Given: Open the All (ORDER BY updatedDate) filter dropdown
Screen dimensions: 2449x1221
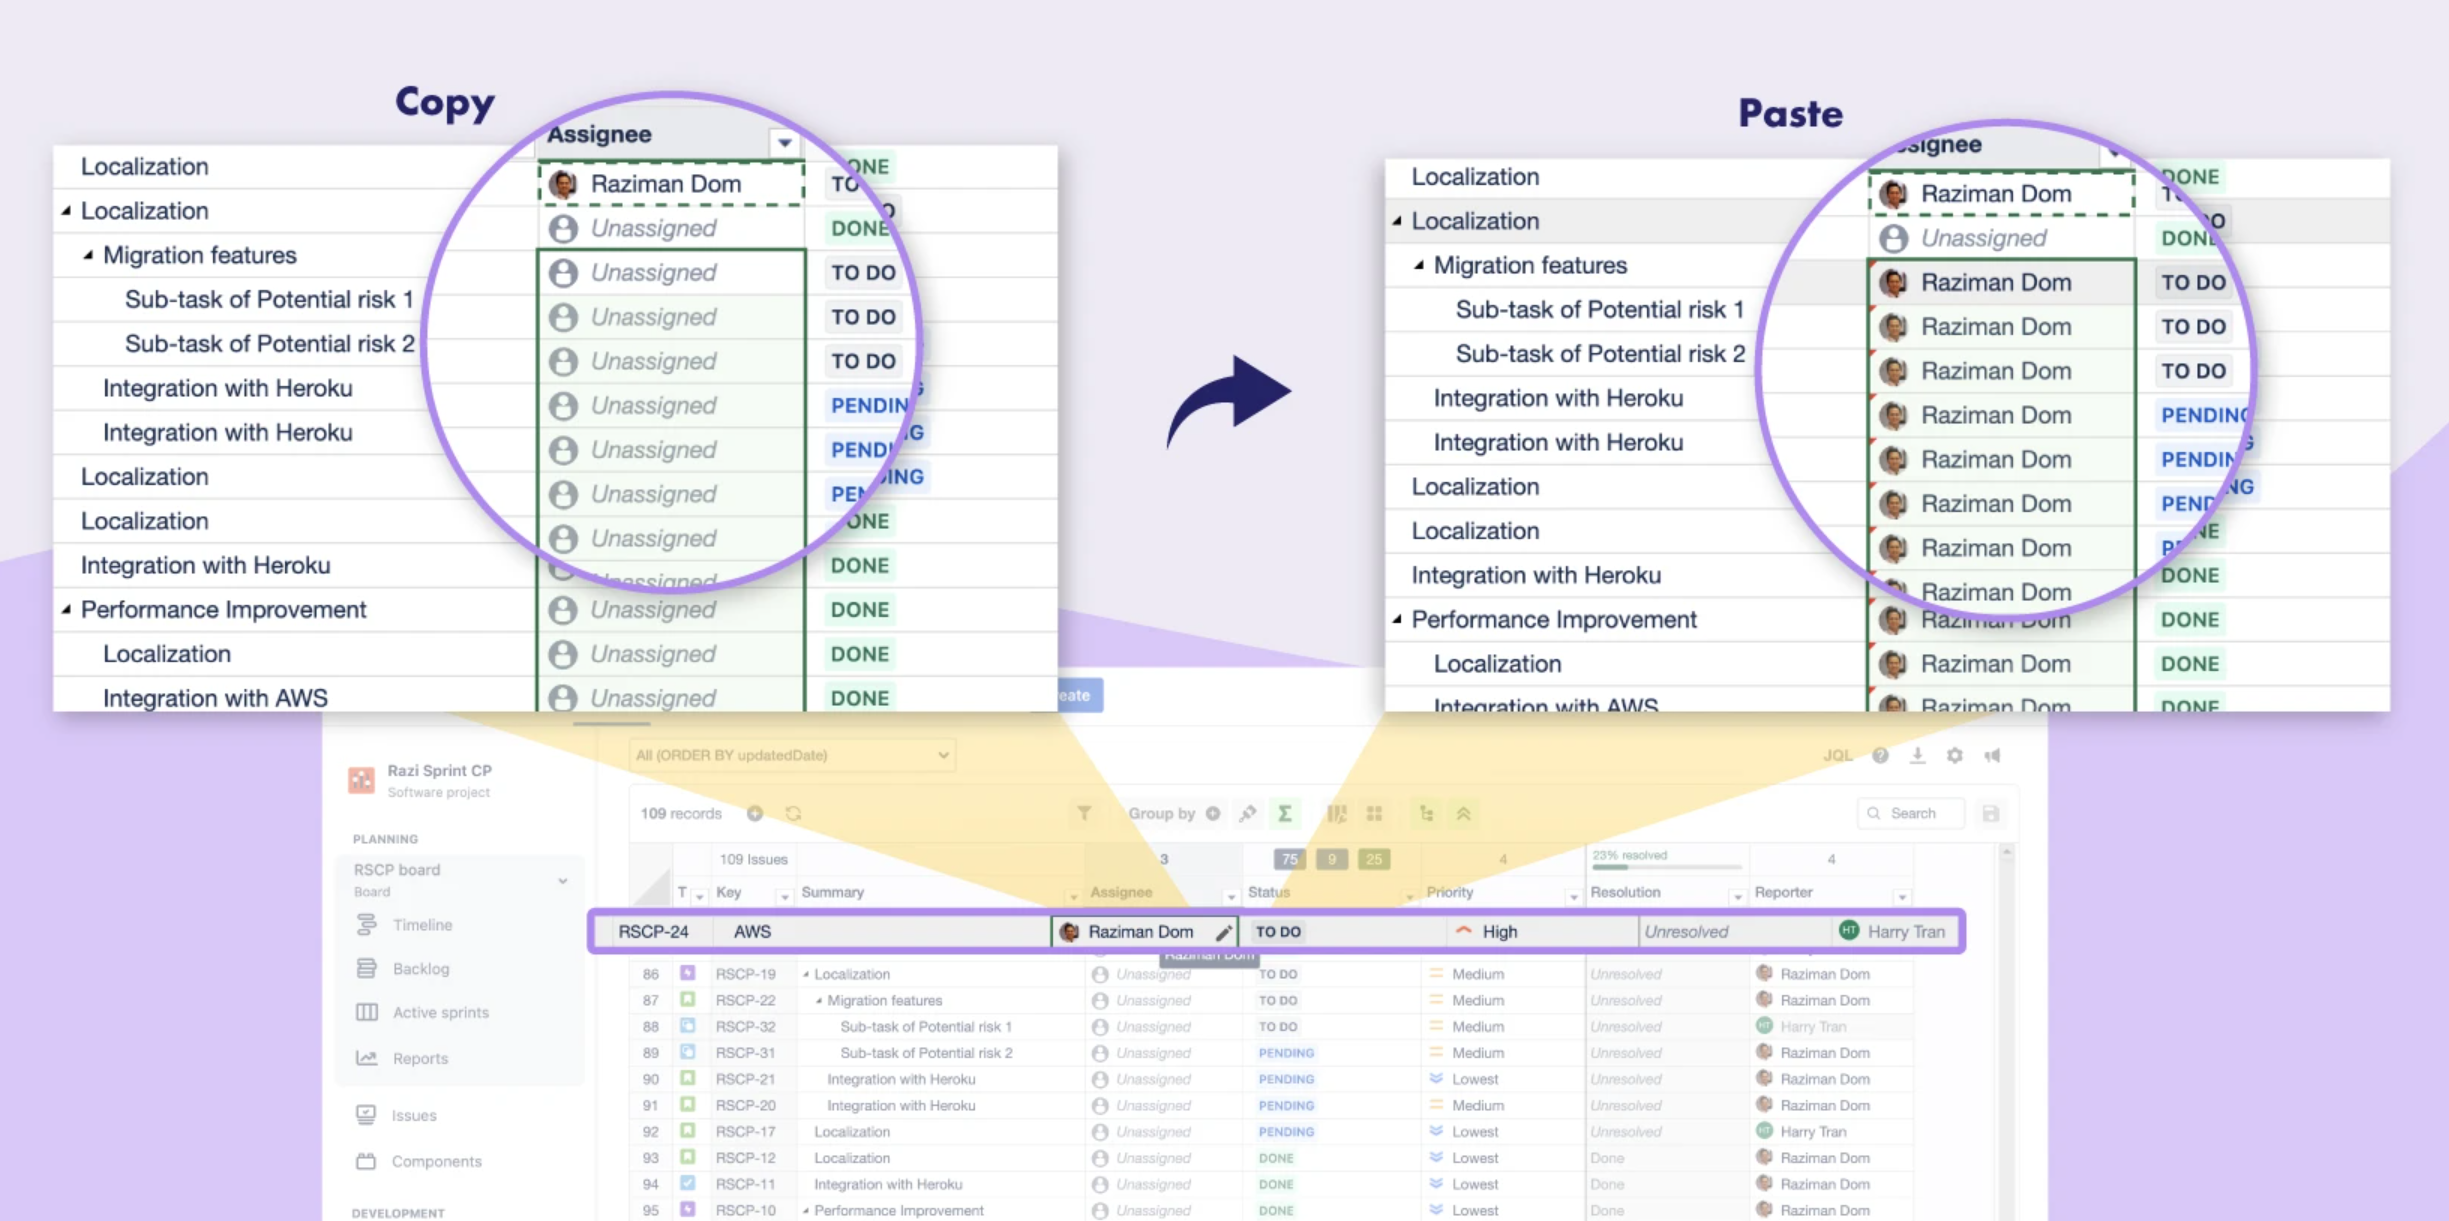Looking at the screenshot, I should coord(792,755).
